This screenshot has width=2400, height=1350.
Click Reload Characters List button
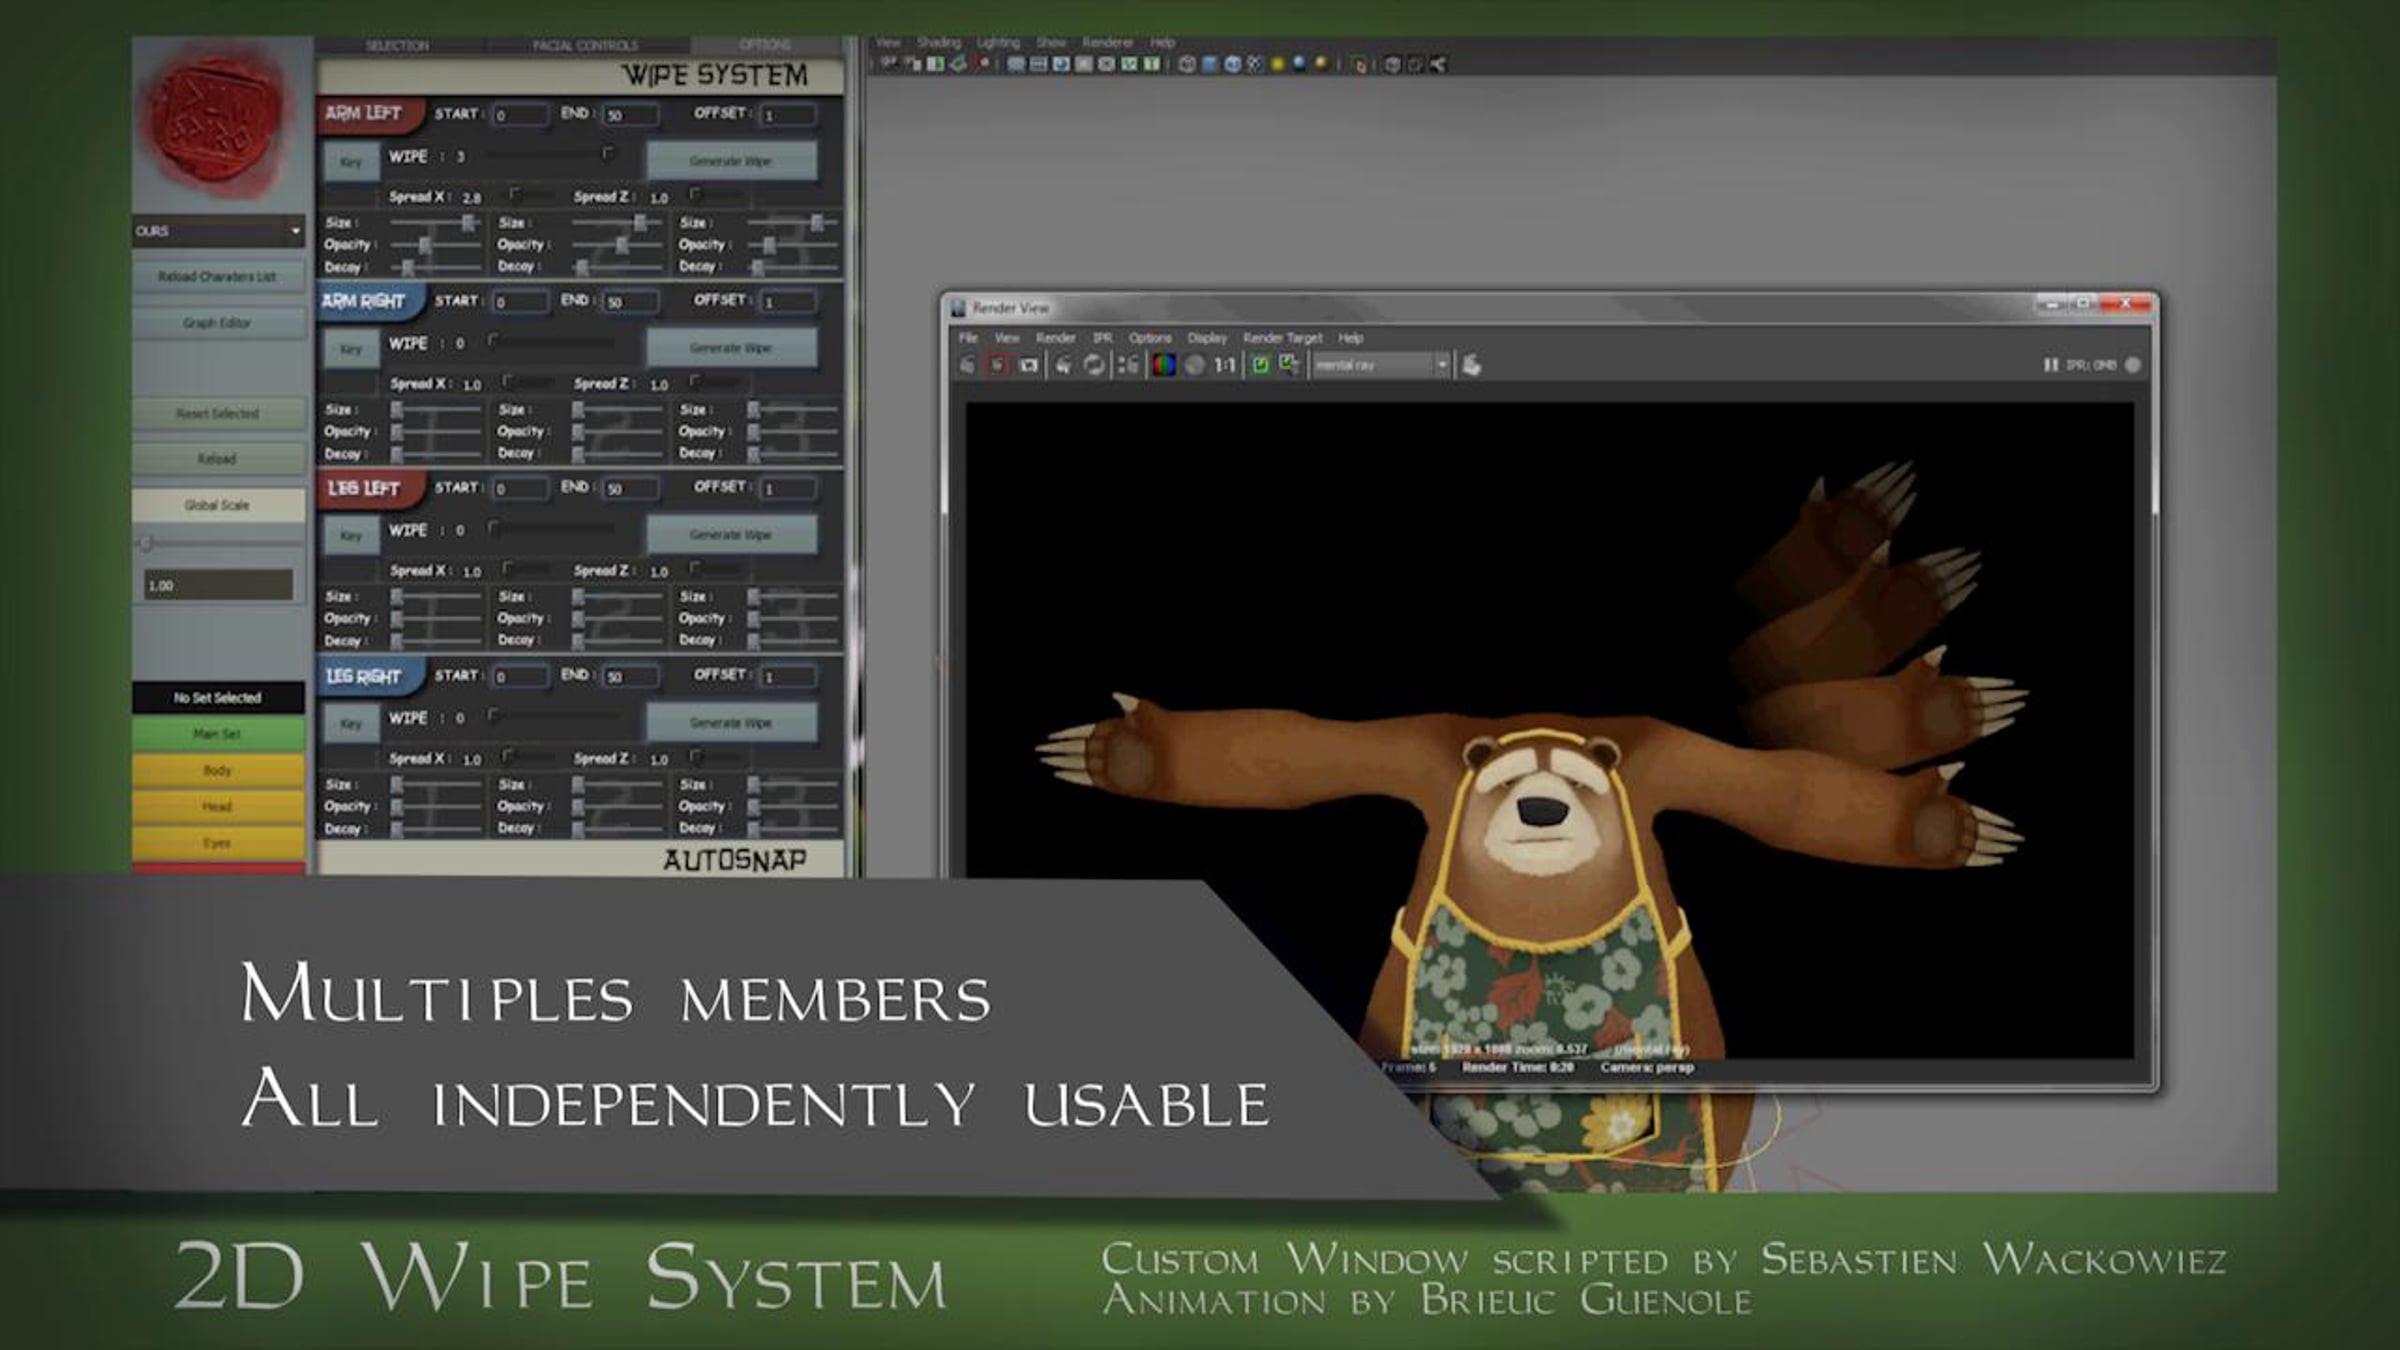click(x=218, y=277)
